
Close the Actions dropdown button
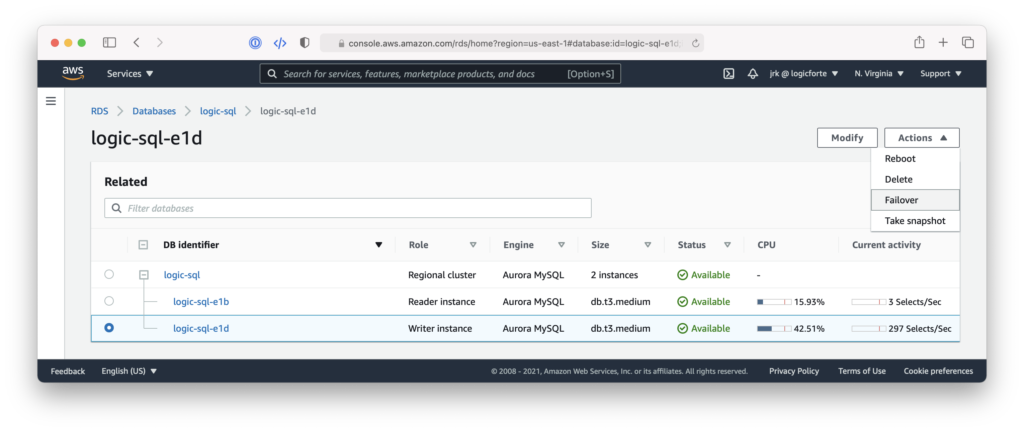921,138
